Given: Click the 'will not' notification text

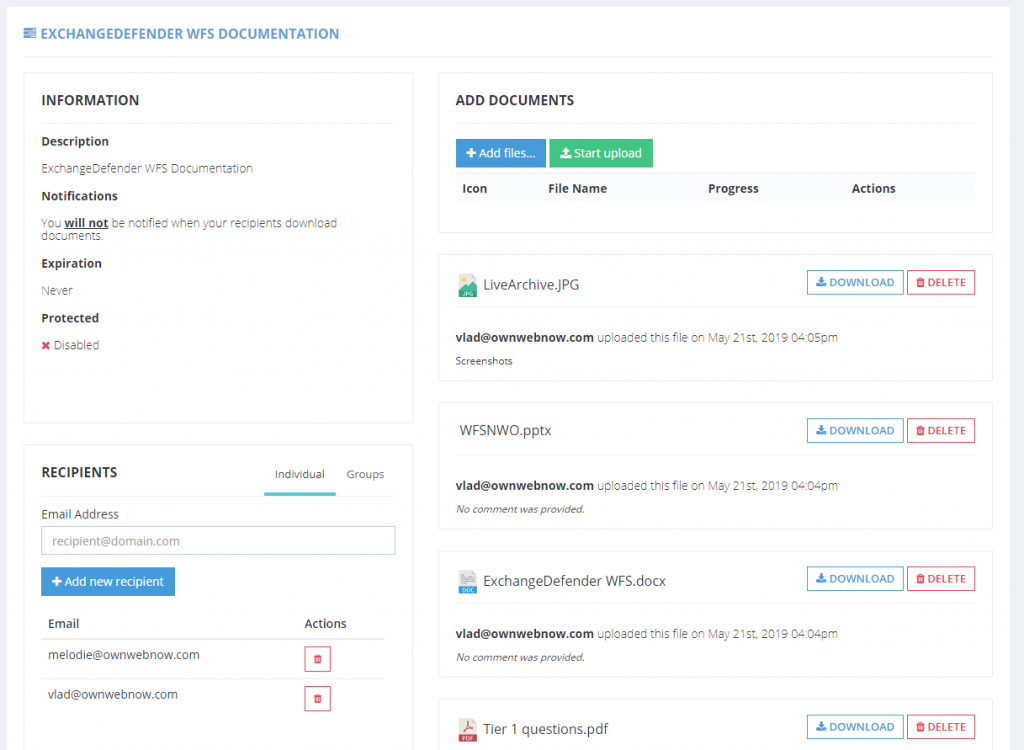Looking at the screenshot, I should [x=86, y=223].
